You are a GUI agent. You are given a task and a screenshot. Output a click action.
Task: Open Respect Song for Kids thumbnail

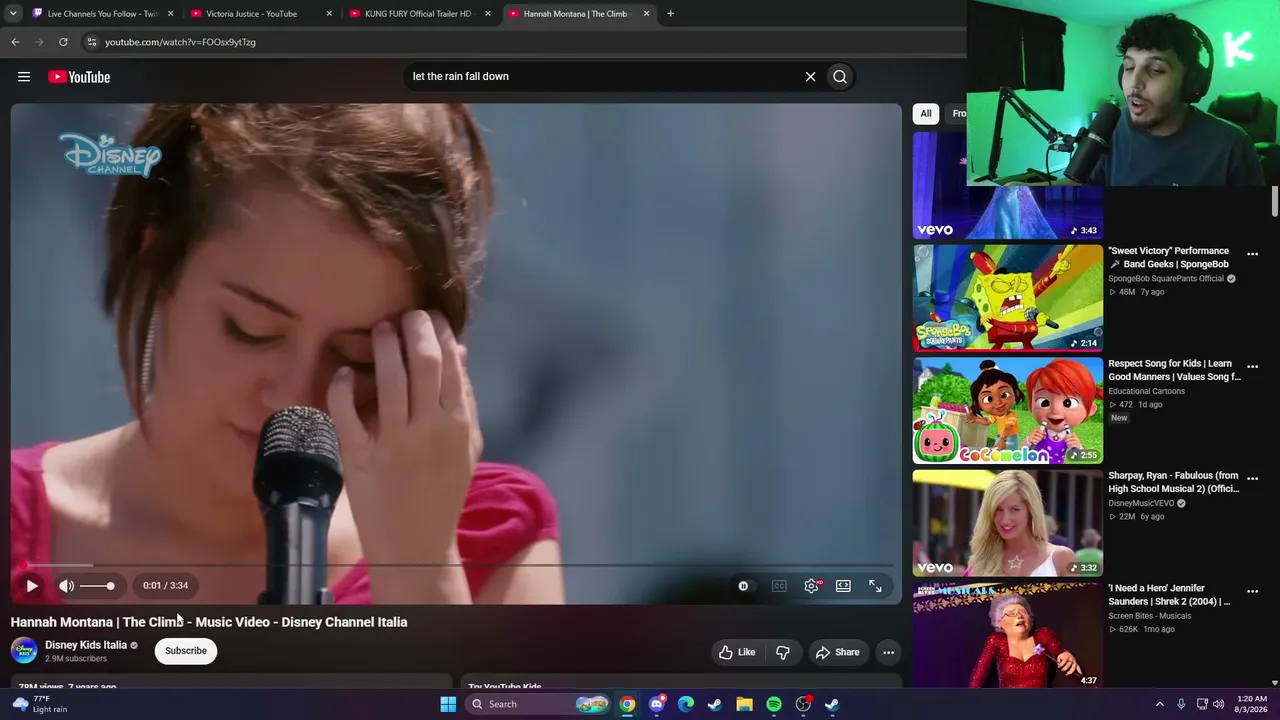click(x=1008, y=411)
